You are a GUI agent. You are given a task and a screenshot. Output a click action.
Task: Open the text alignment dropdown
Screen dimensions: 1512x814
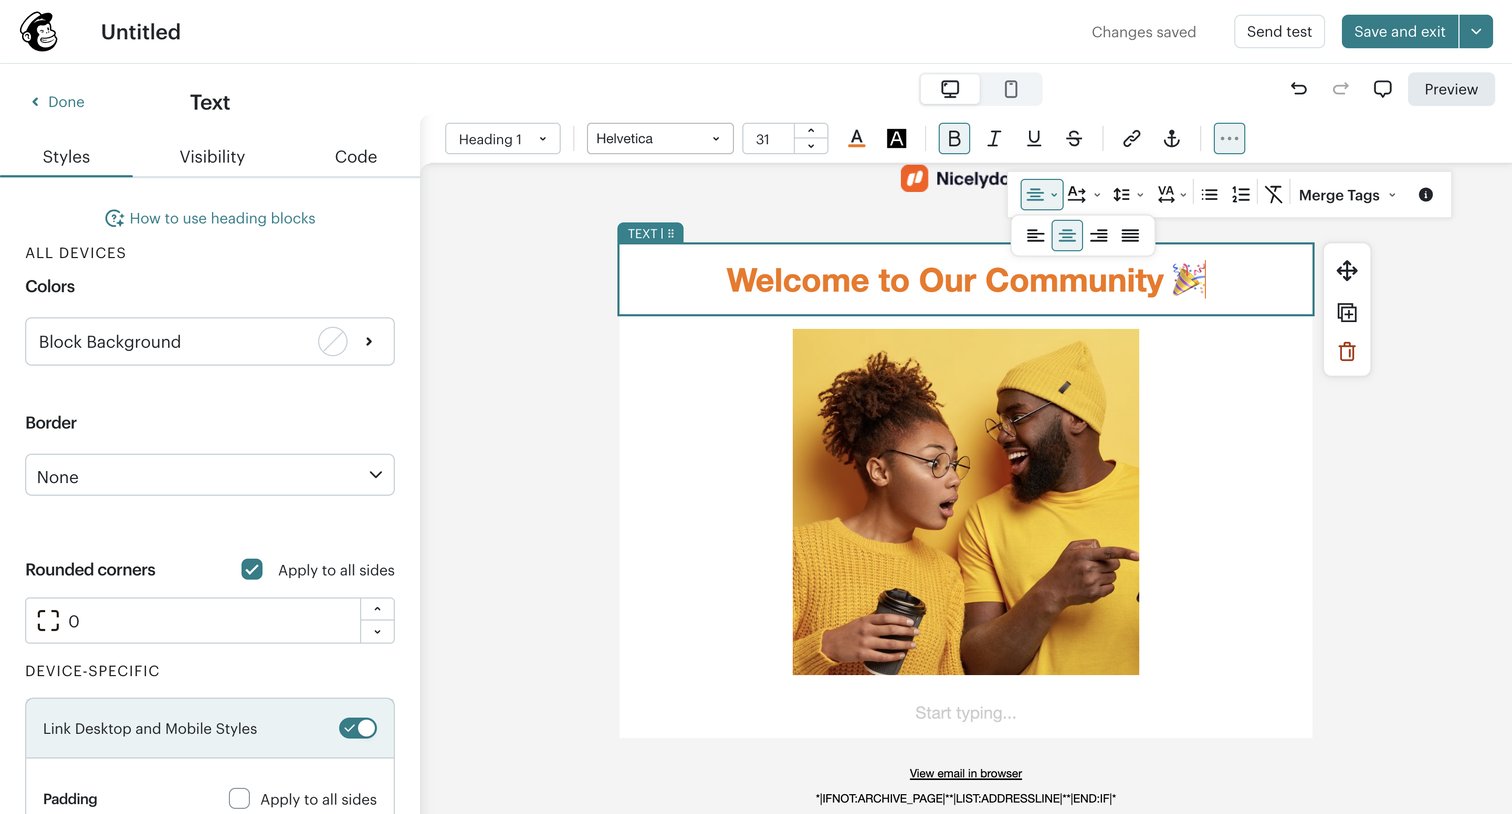[1041, 195]
